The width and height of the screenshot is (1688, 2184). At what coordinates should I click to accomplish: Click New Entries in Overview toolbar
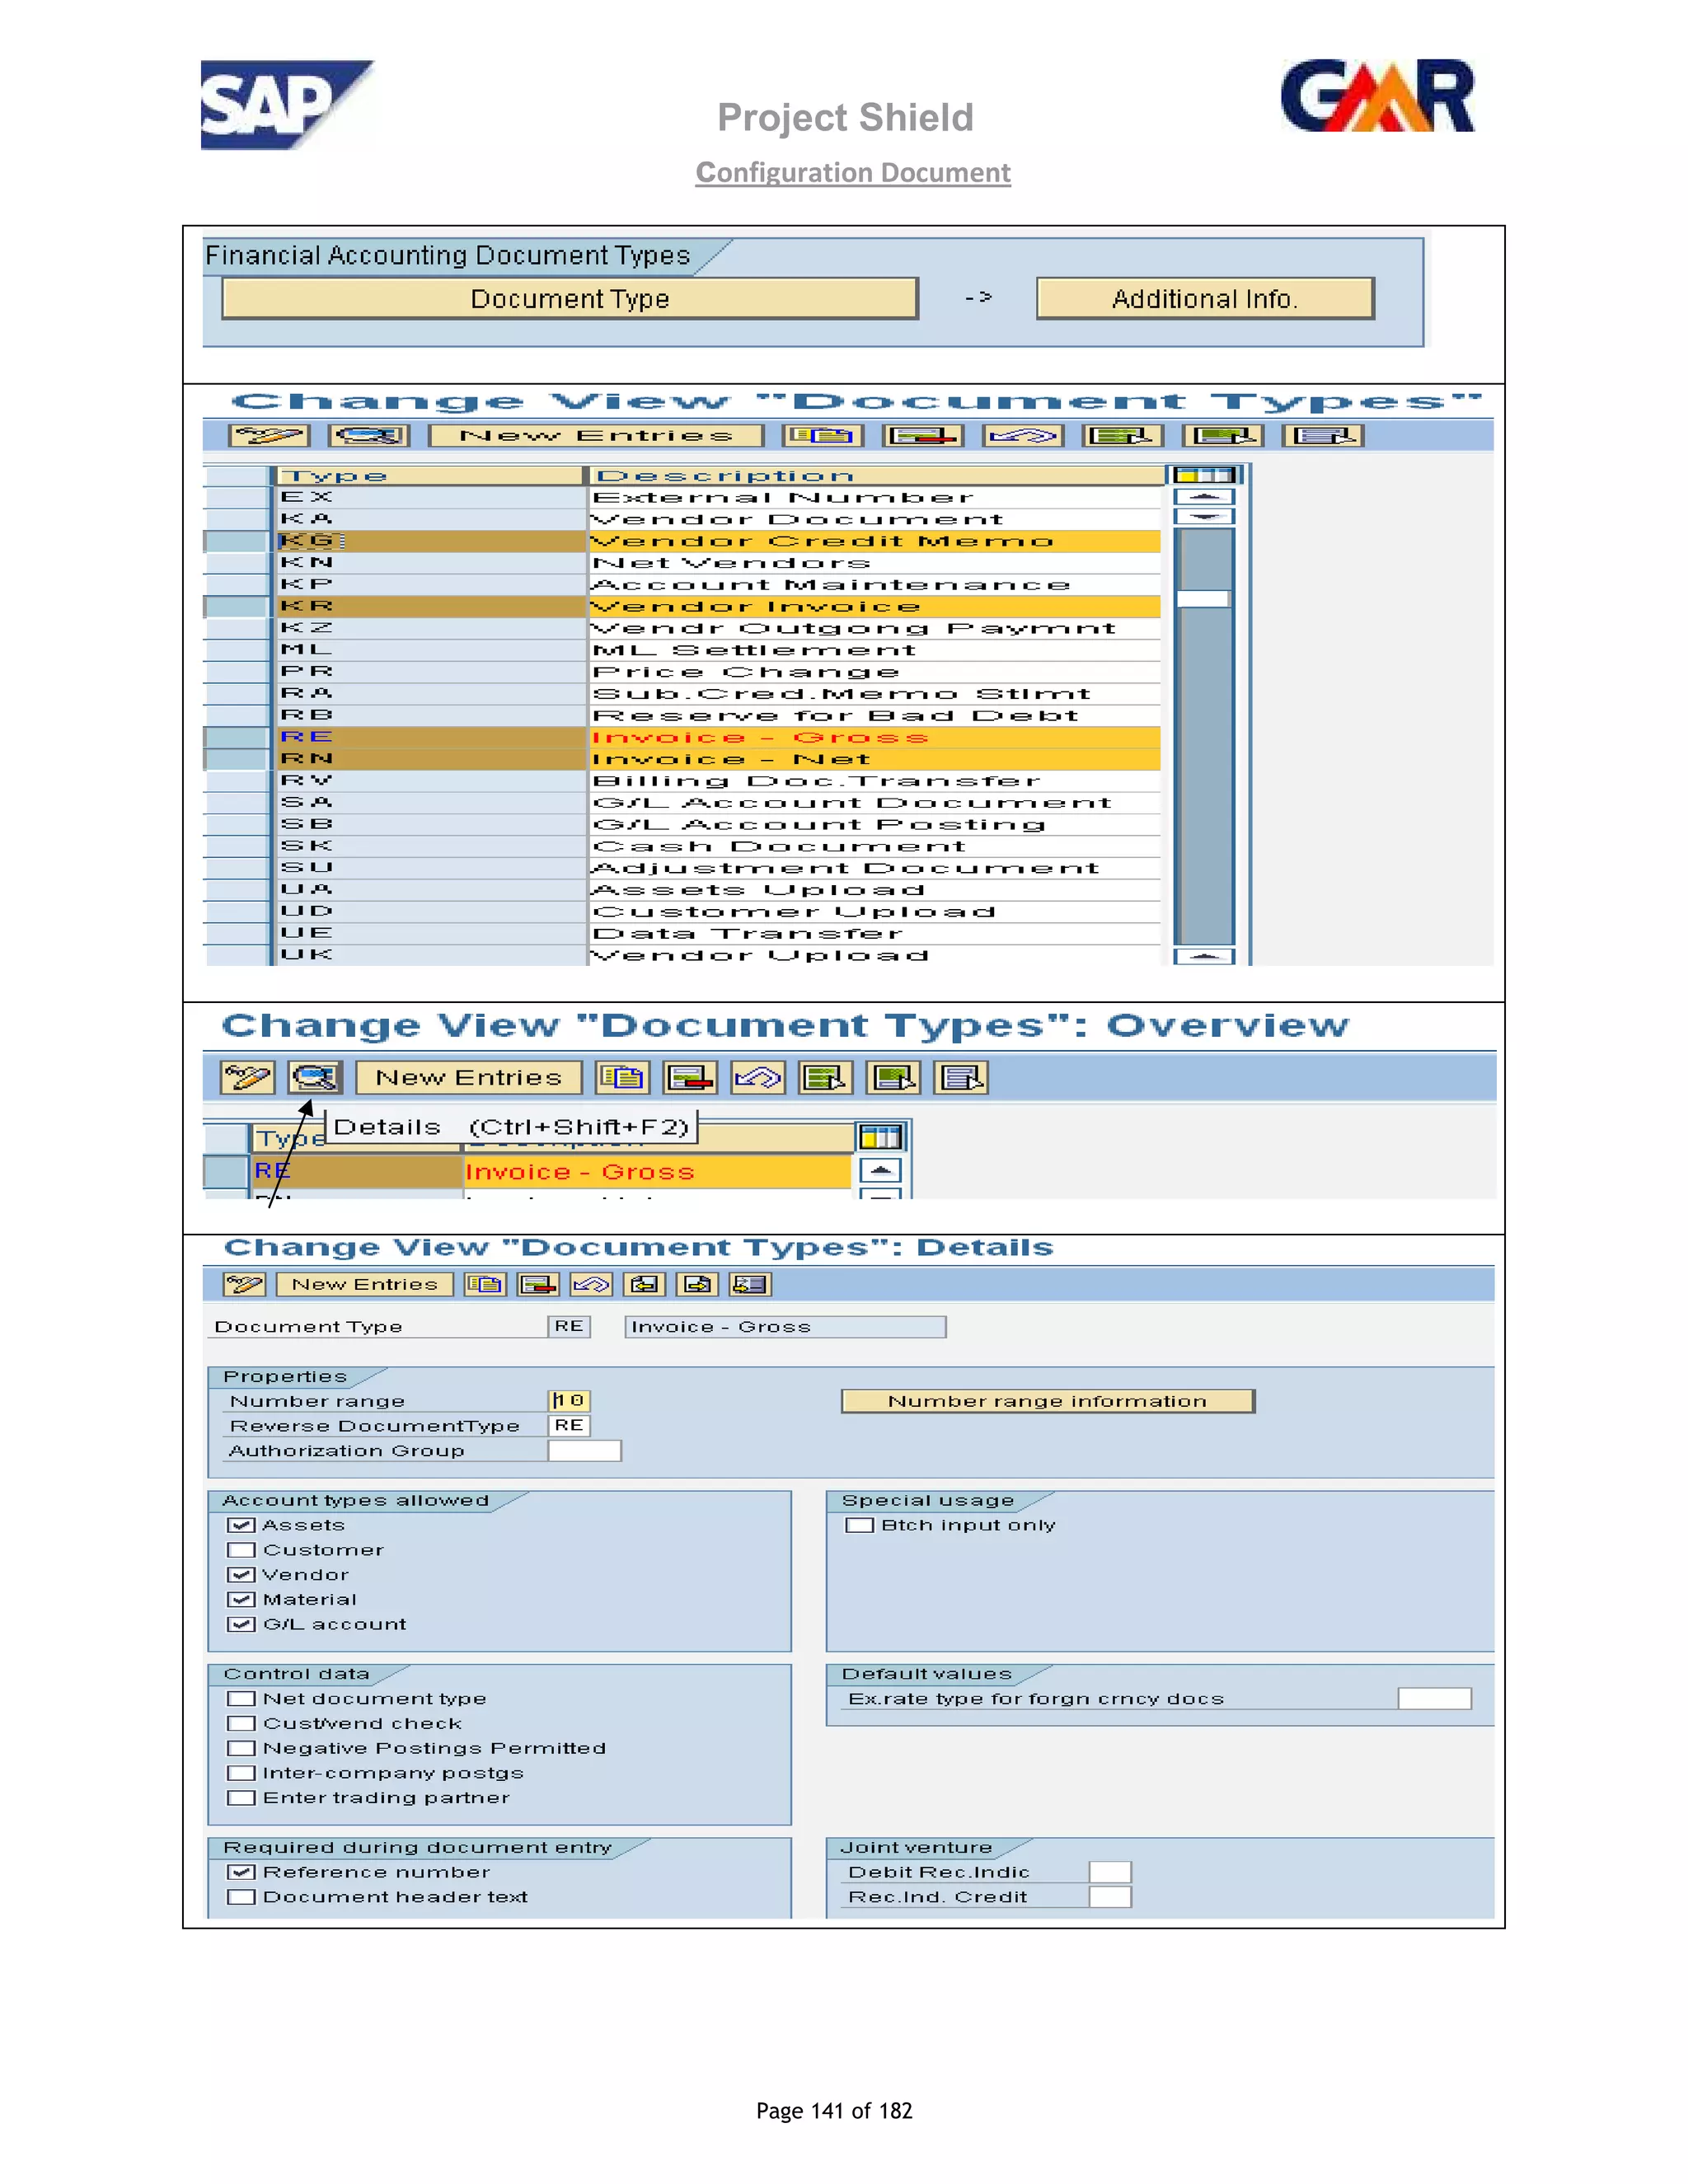pyautogui.click(x=469, y=1078)
